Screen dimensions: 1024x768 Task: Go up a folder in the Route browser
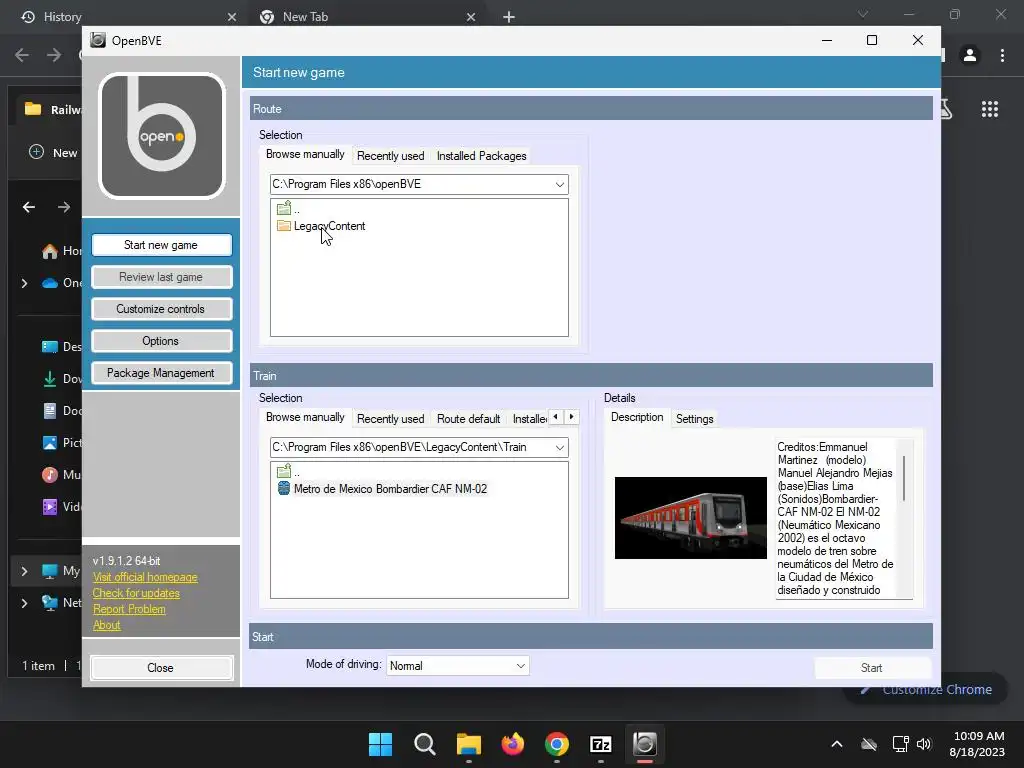[288, 209]
